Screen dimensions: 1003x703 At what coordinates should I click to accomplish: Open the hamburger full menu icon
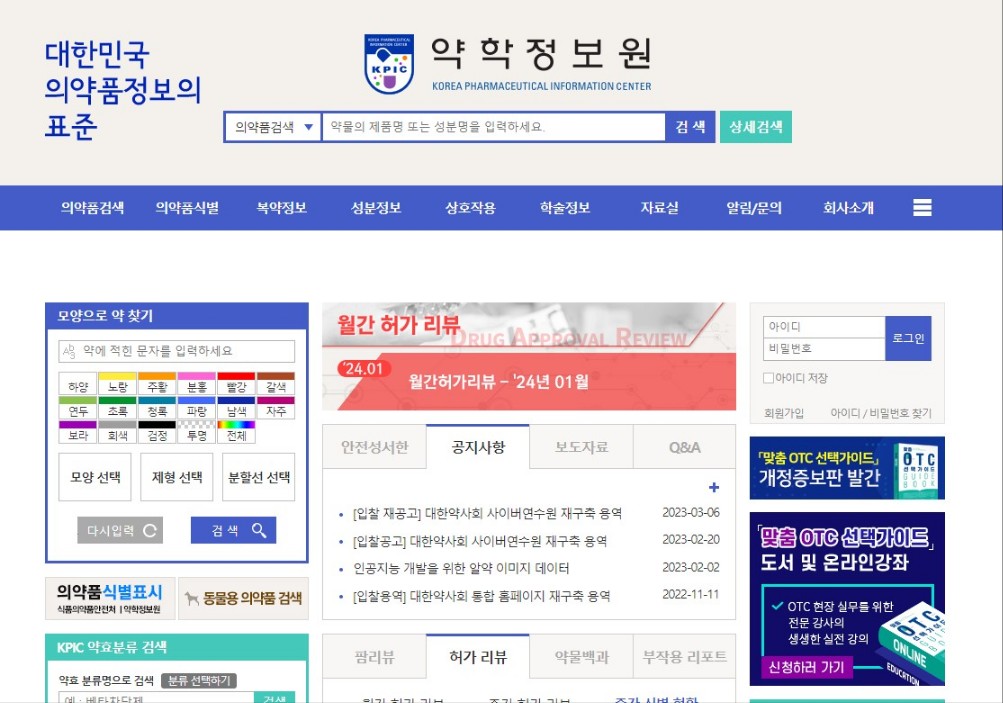pos(922,207)
